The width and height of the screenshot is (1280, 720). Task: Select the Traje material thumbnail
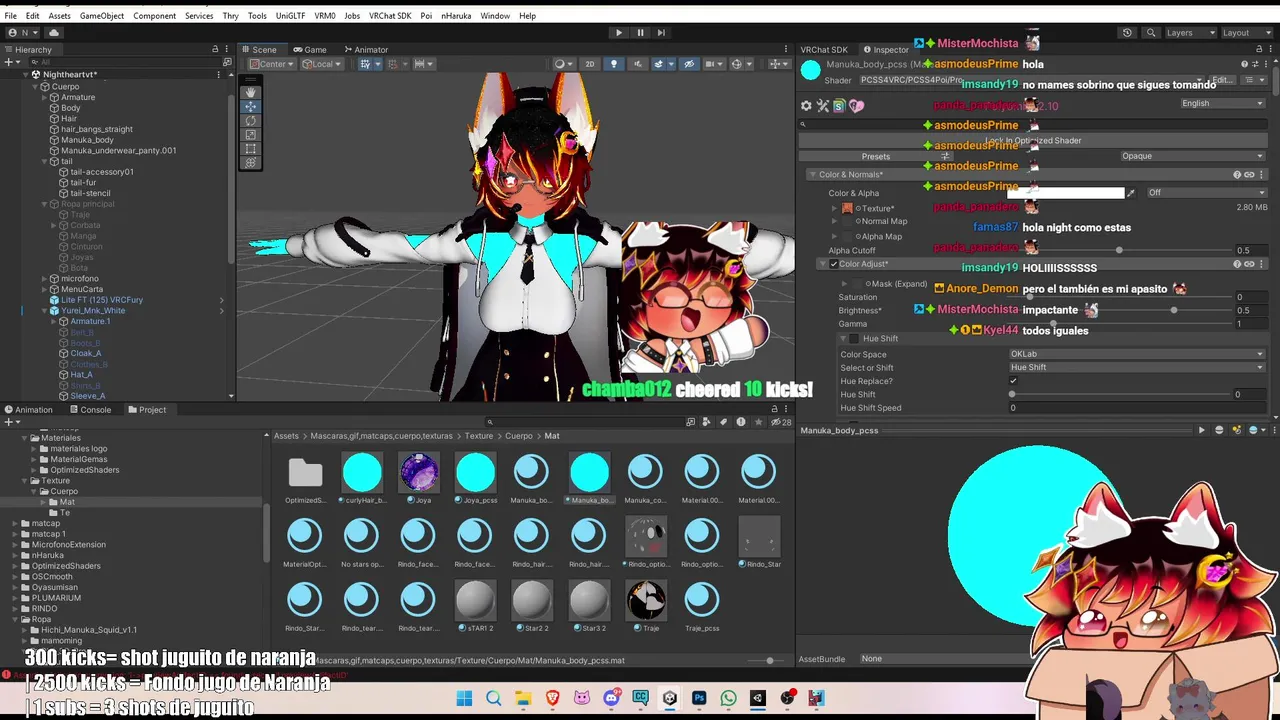[x=646, y=601]
